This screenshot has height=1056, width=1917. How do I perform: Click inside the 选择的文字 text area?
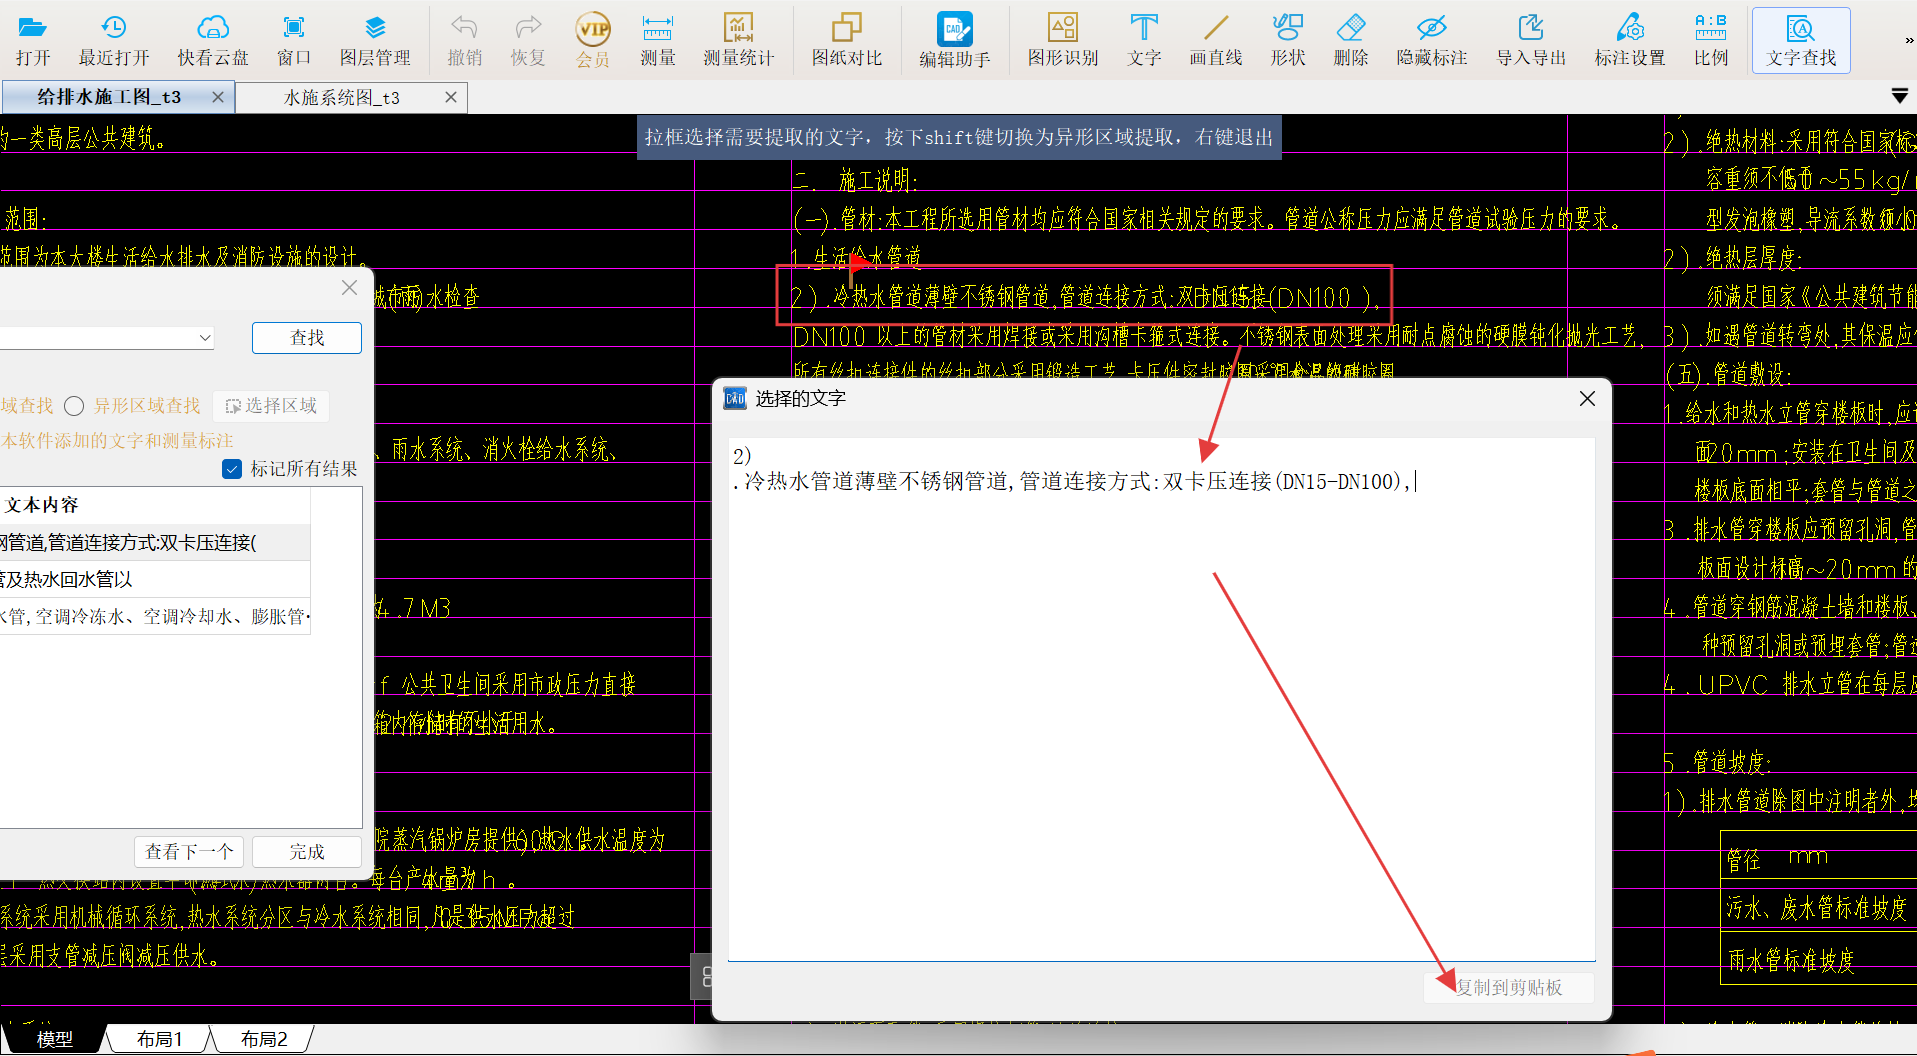point(1161,699)
